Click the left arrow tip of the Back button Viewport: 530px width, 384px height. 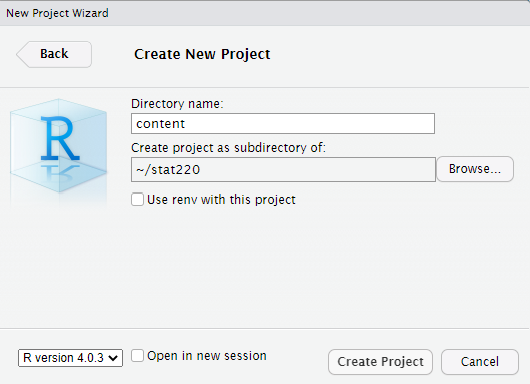coord(21,54)
